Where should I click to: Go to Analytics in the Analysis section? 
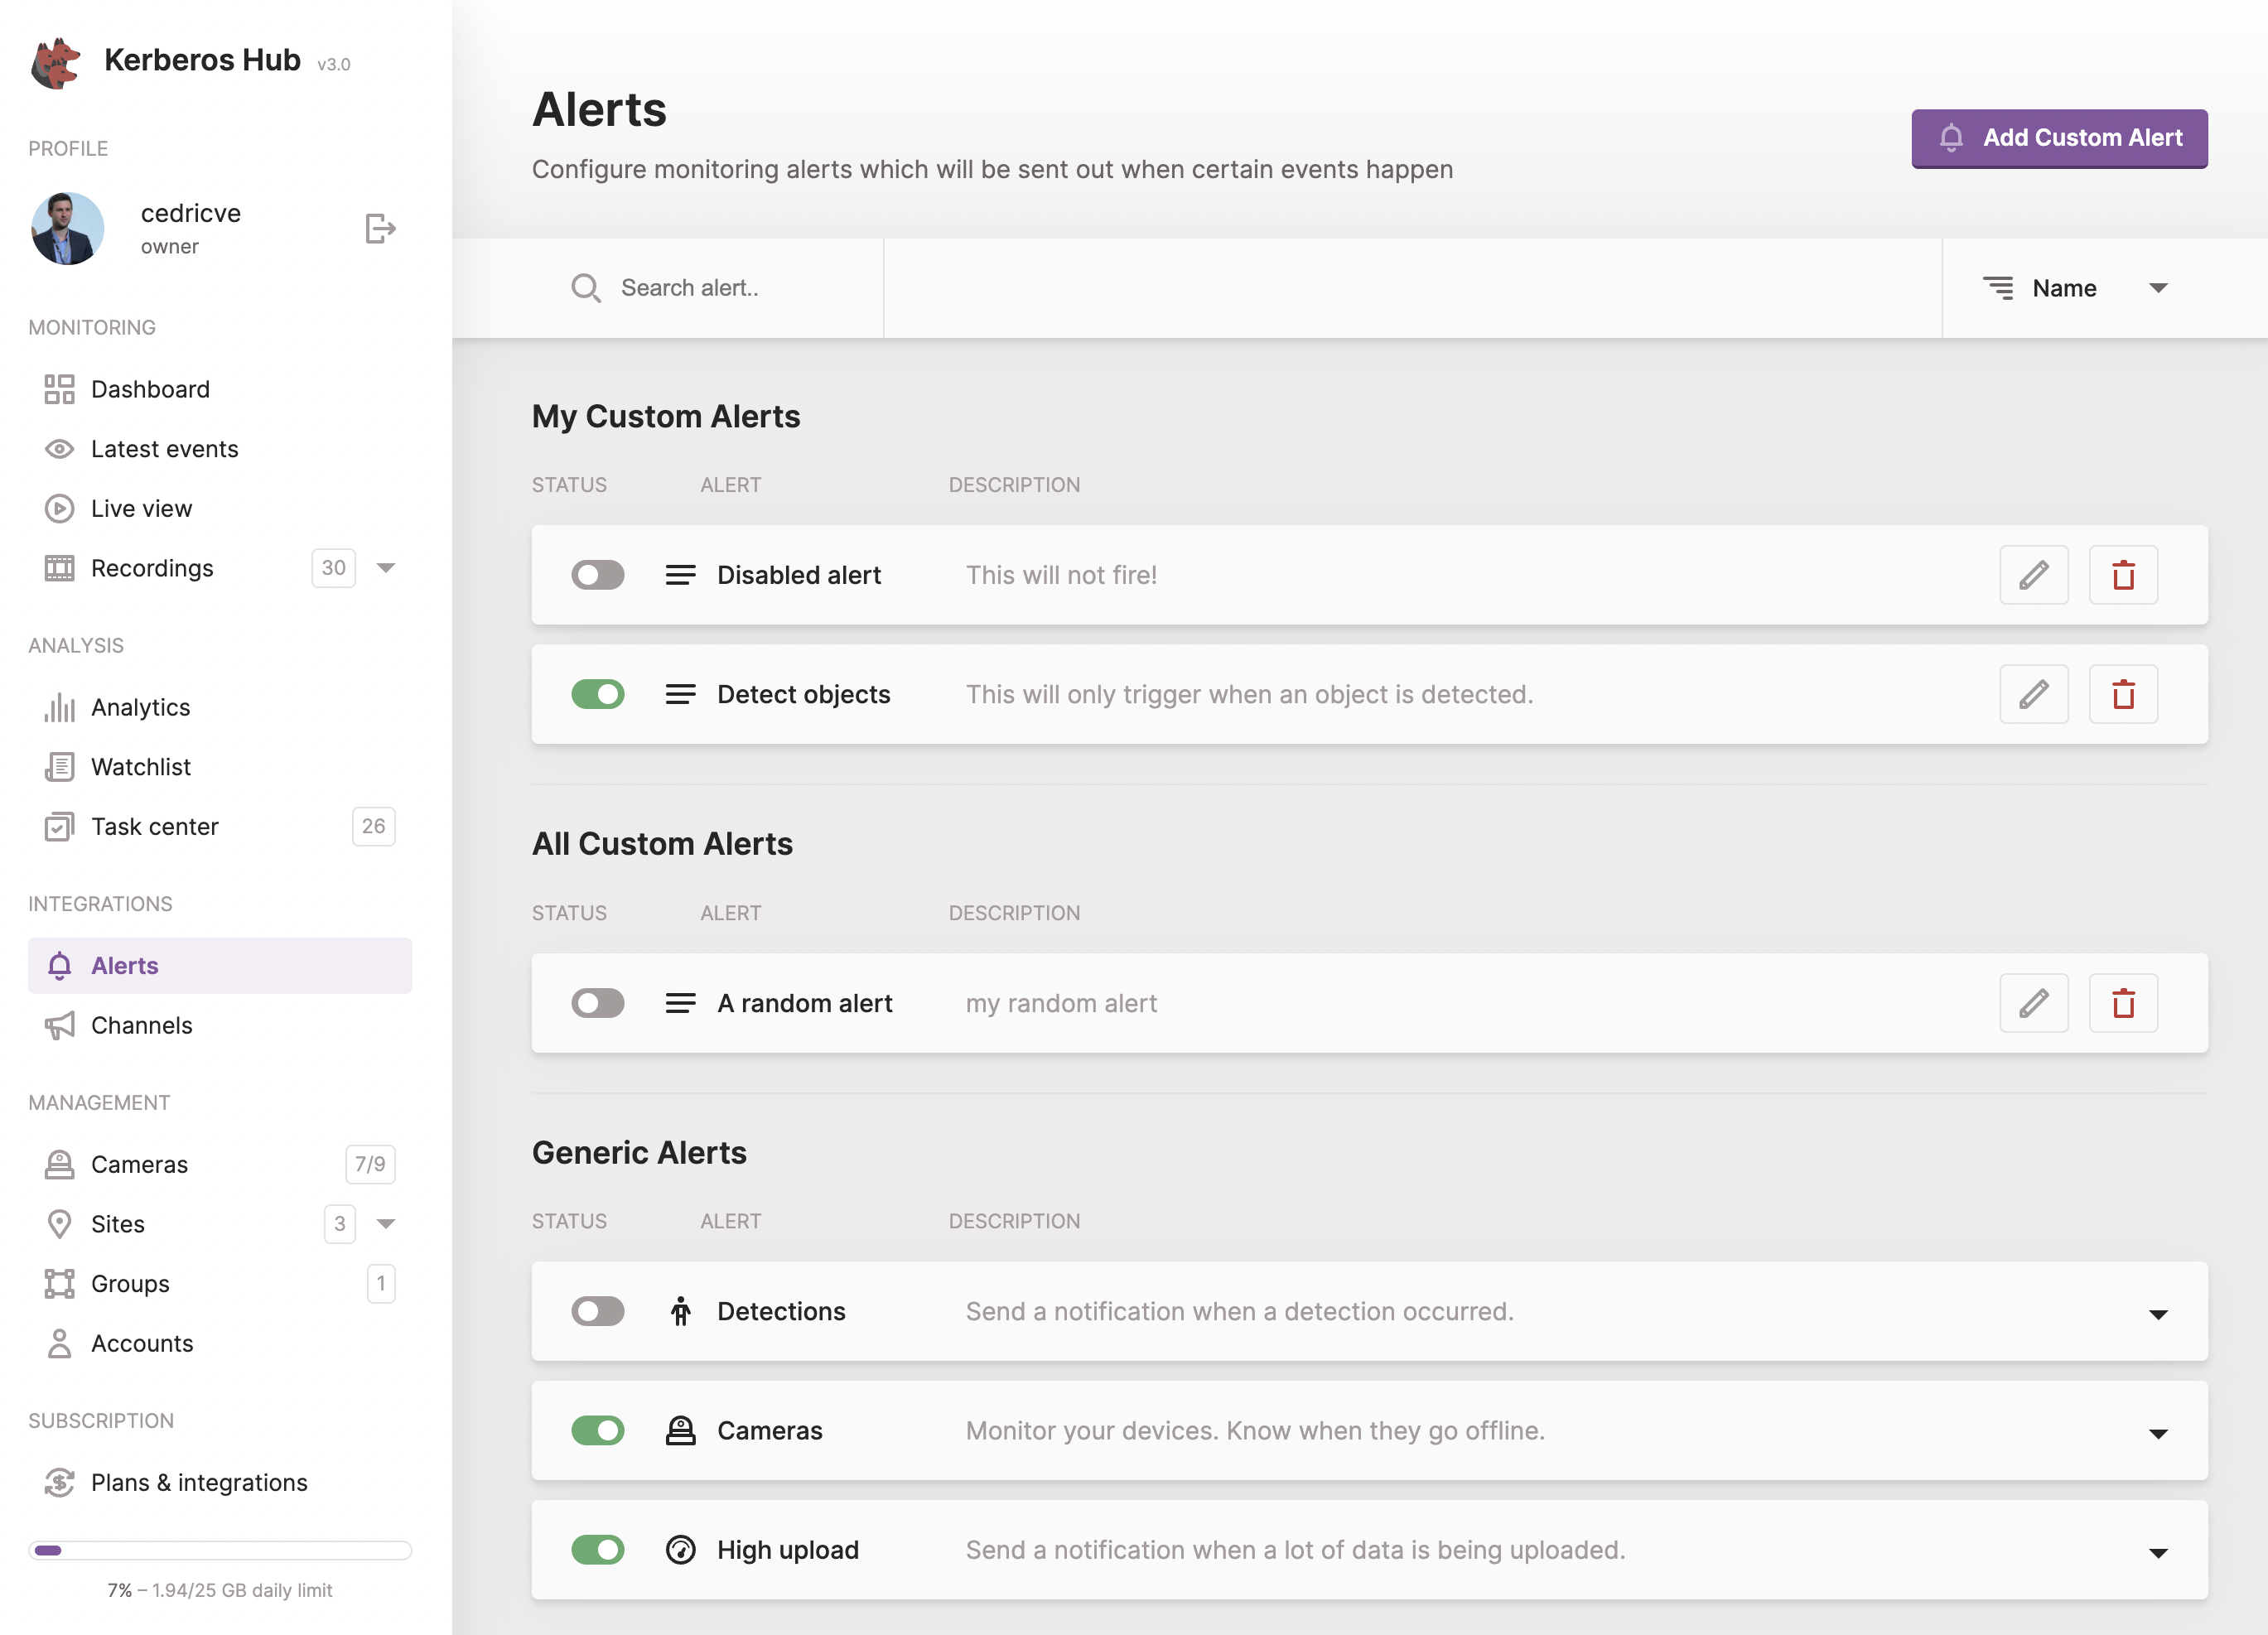pyautogui.click(x=140, y=707)
